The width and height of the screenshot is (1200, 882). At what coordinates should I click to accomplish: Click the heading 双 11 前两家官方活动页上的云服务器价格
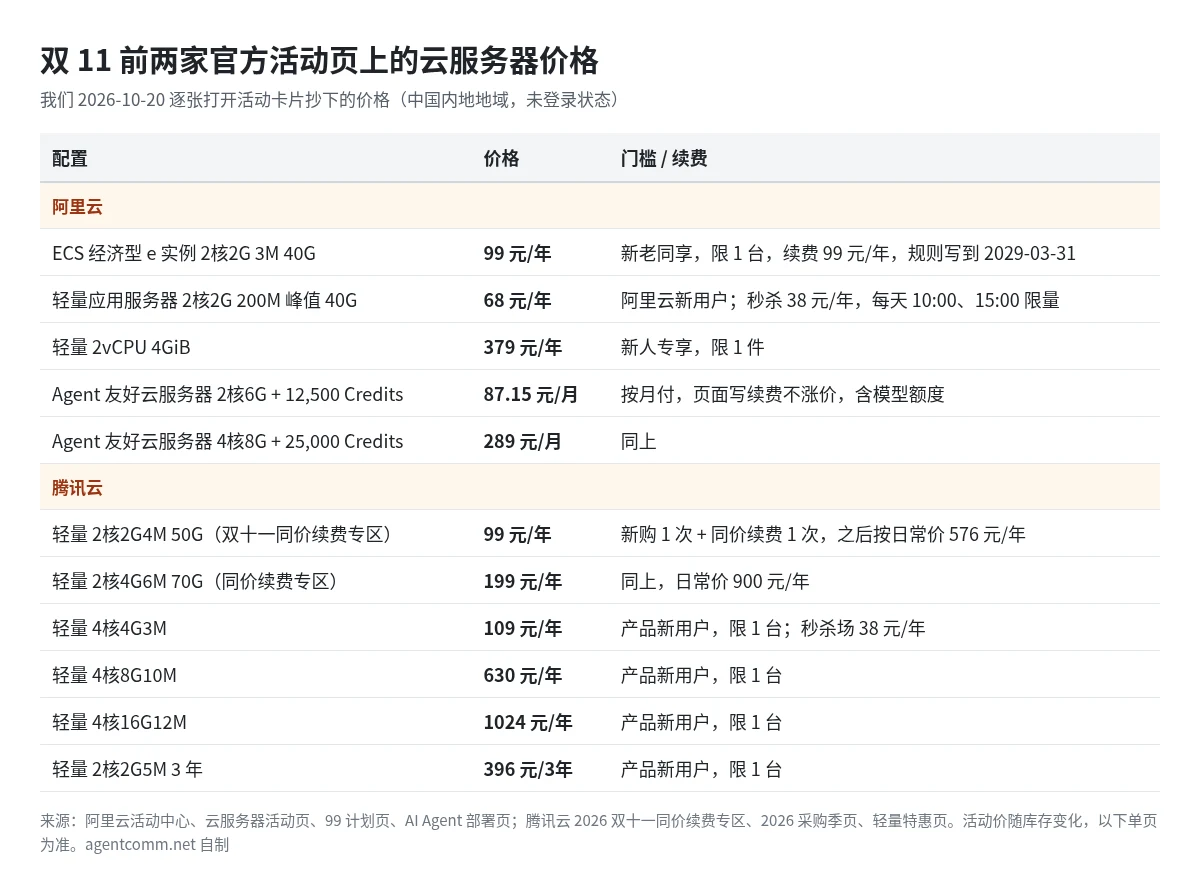coord(319,60)
